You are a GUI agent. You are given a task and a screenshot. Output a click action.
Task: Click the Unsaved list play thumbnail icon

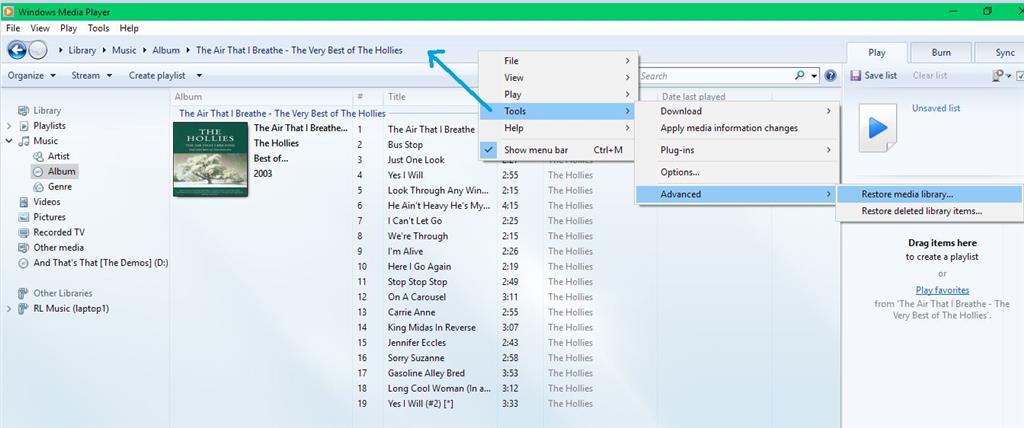(877, 127)
